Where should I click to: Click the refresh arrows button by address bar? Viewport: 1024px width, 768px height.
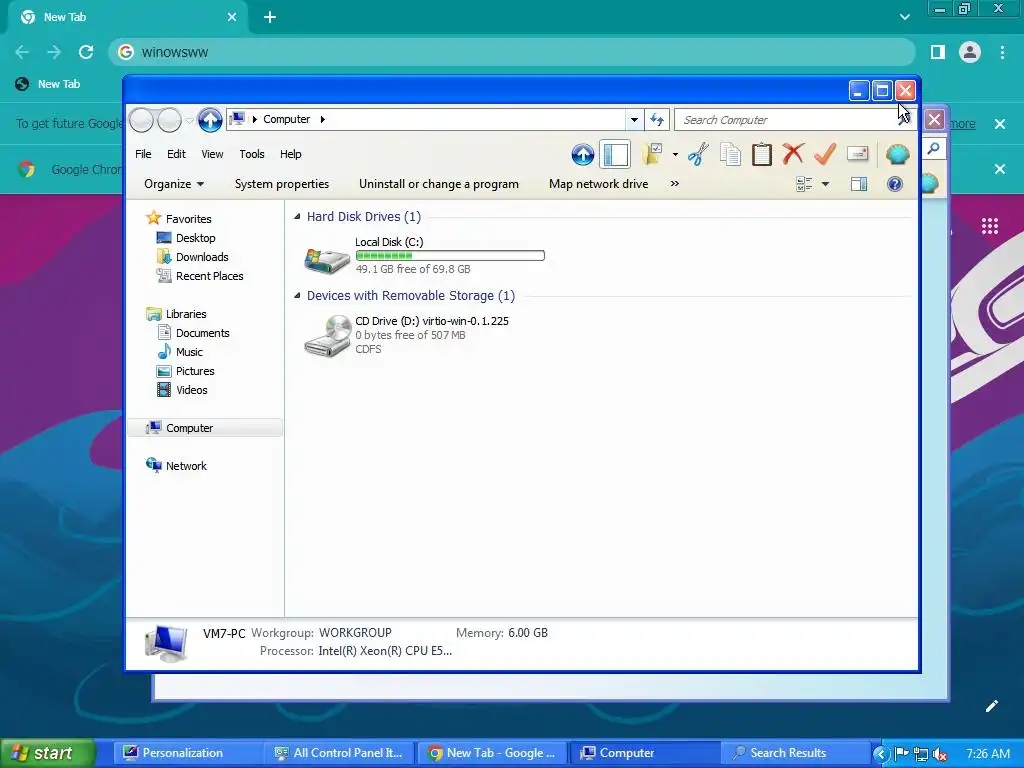point(657,120)
